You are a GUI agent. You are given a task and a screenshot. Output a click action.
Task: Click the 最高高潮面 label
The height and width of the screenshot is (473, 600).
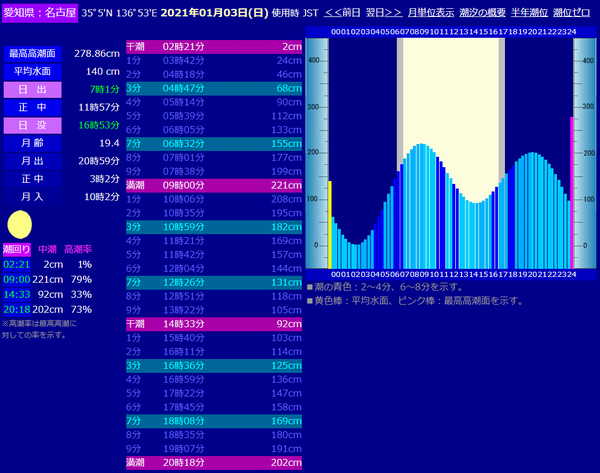tap(33, 54)
